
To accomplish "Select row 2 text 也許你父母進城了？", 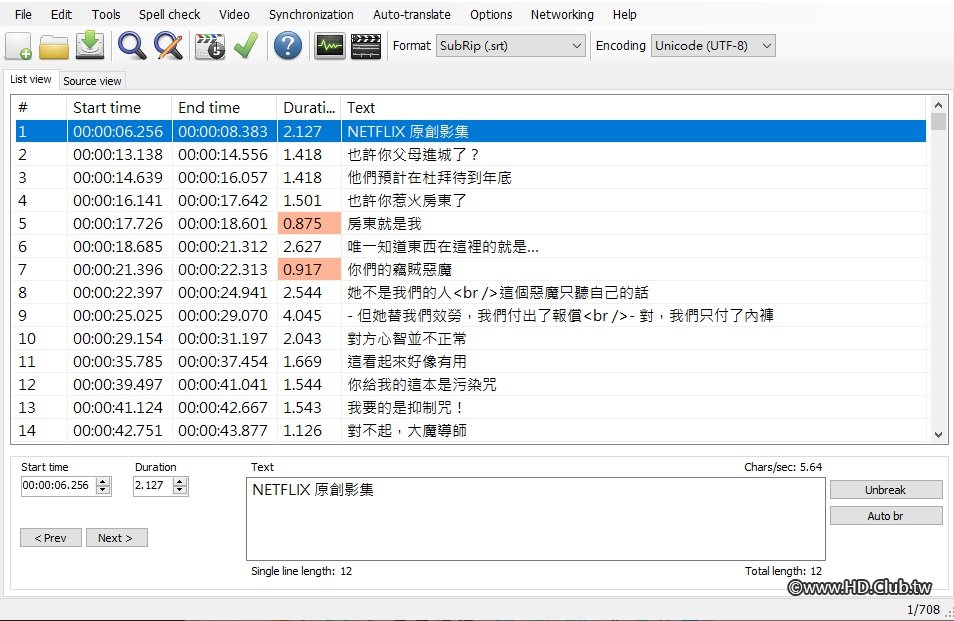I will [x=414, y=154].
